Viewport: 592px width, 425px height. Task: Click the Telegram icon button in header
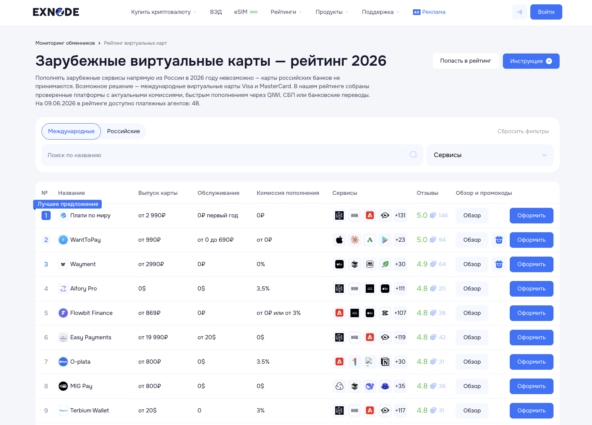pos(520,12)
